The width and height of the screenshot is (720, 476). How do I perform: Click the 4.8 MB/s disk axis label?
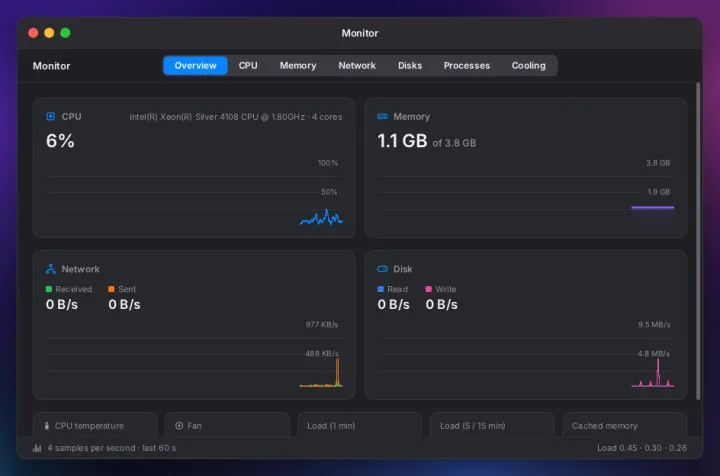point(653,353)
